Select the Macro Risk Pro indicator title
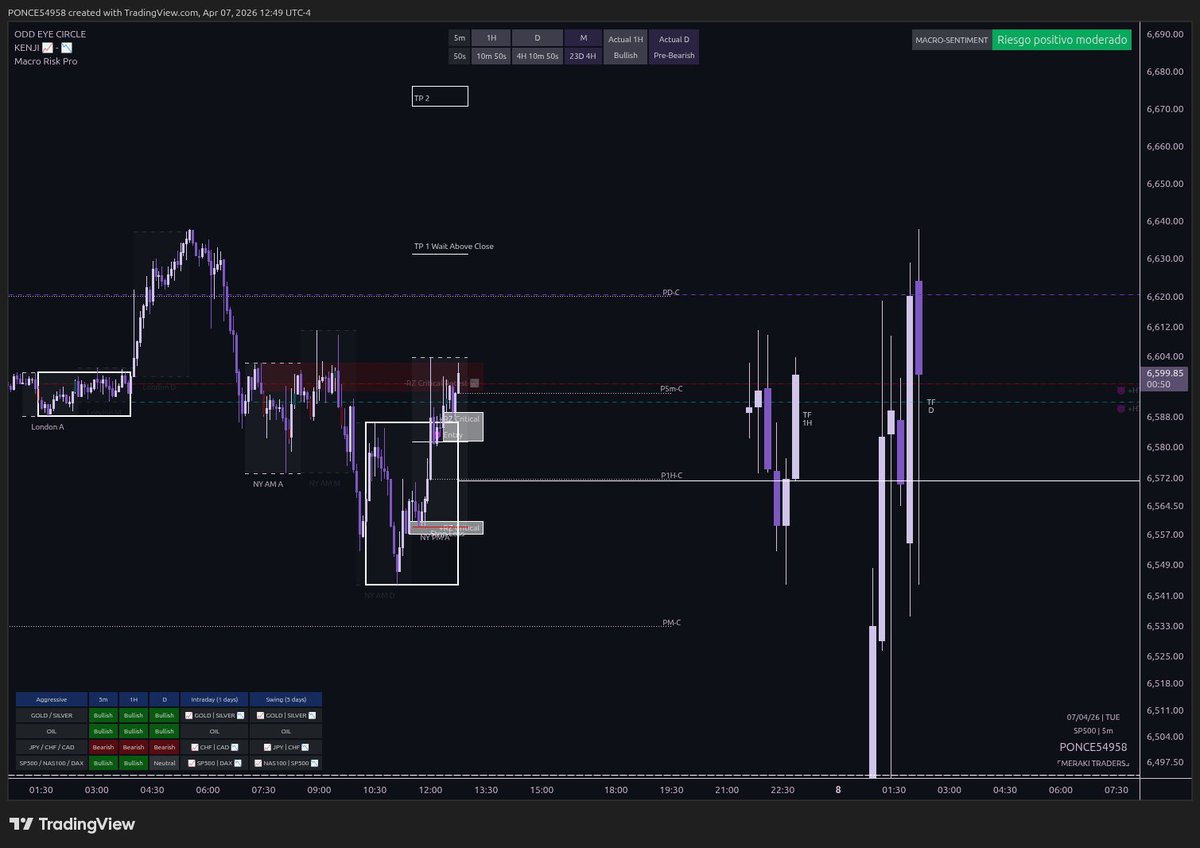The width and height of the screenshot is (1200, 848). 46,61
